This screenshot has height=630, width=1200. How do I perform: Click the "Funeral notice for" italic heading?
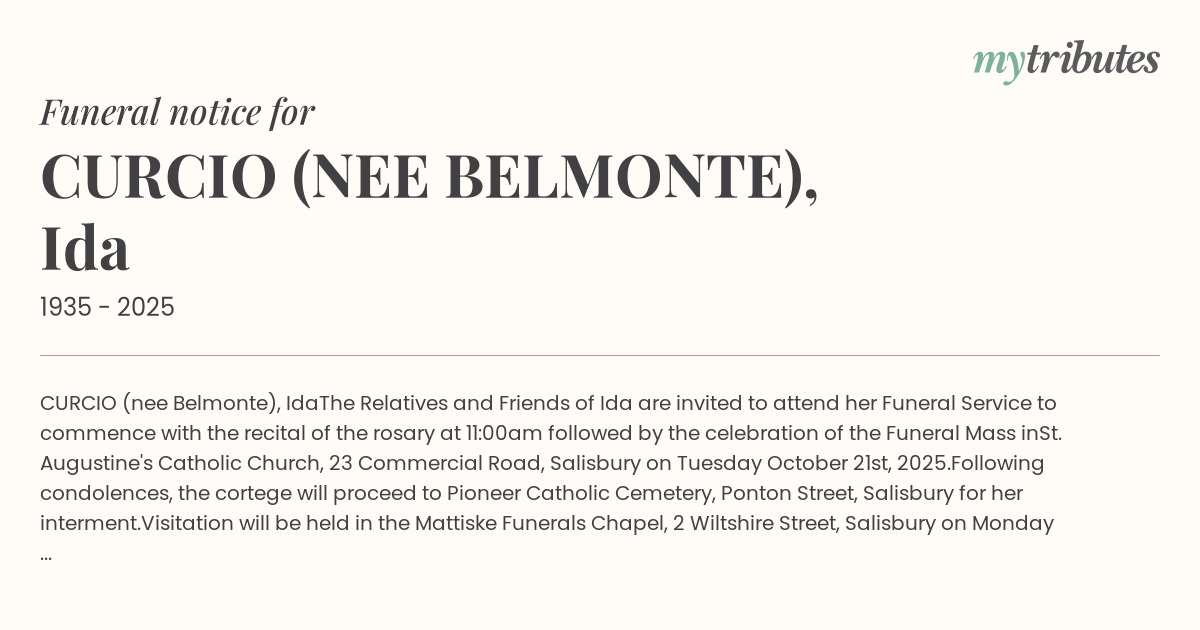point(177,112)
